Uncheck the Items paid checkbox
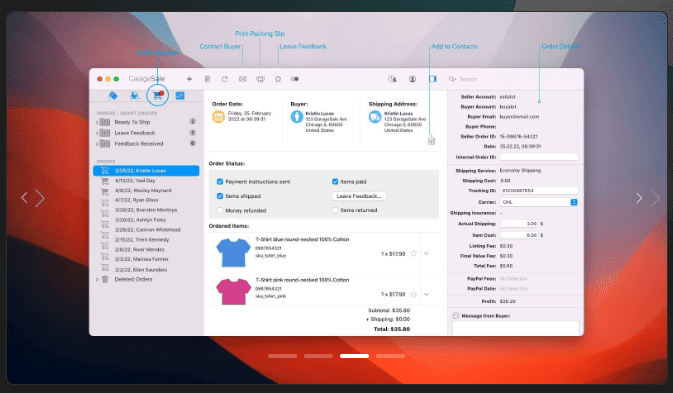The height and width of the screenshot is (393, 673). pos(335,182)
